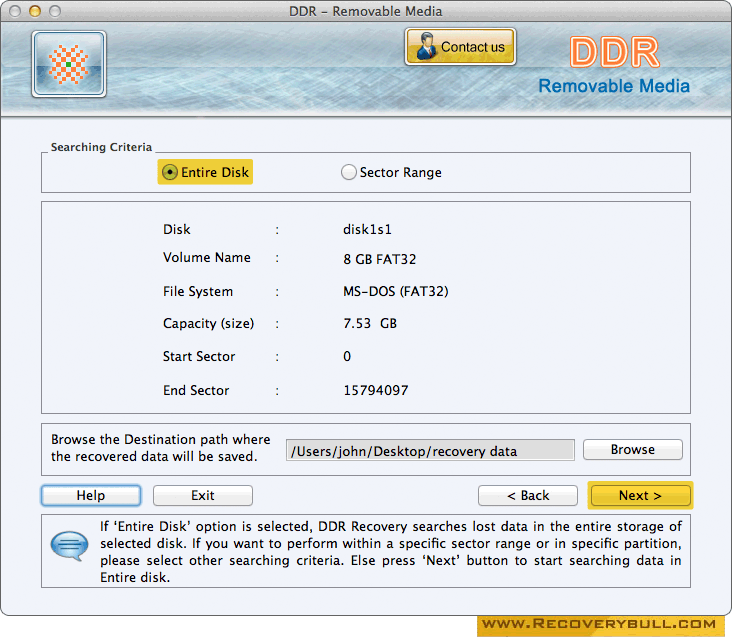Minimize window with the yellow title button
The height and width of the screenshot is (637, 732).
pyautogui.click(x=35, y=11)
